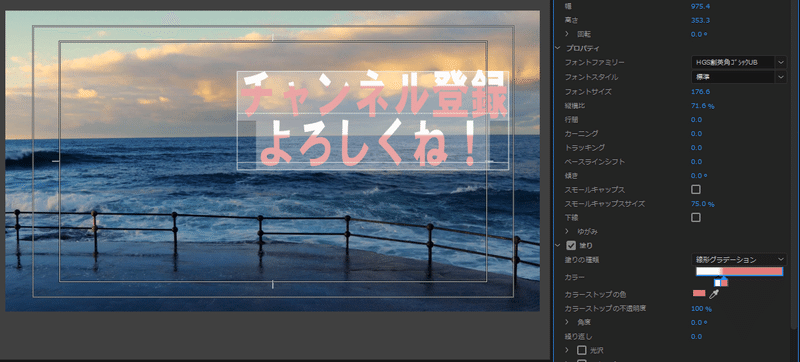Click the スモールキャップスサイズ value 75.0 %

(703, 204)
